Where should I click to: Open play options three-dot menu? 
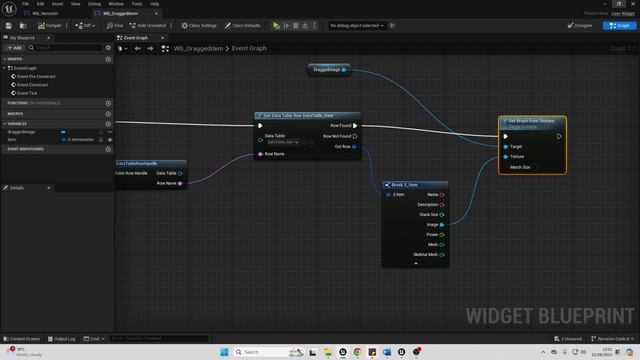tap(314, 26)
